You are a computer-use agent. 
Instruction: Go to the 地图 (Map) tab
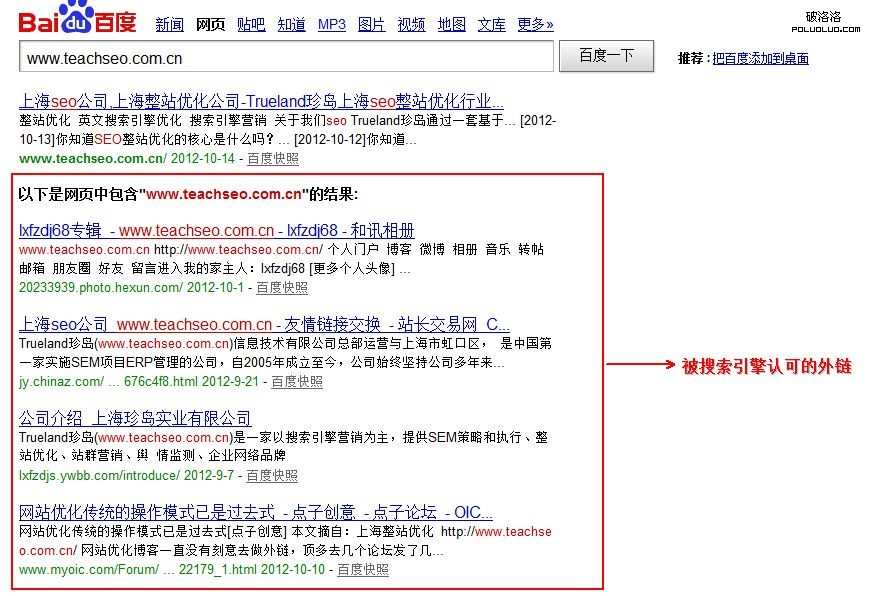click(451, 25)
